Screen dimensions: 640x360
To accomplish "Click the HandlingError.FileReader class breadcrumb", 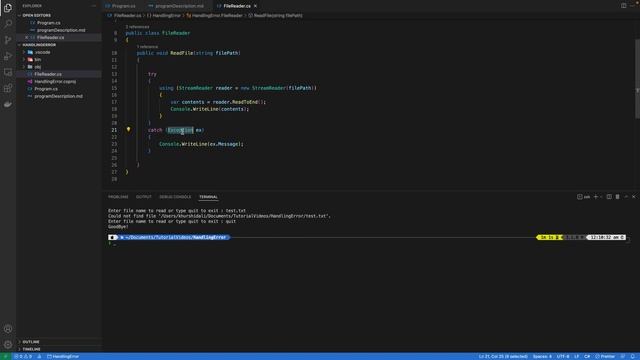I will coord(215,16).
